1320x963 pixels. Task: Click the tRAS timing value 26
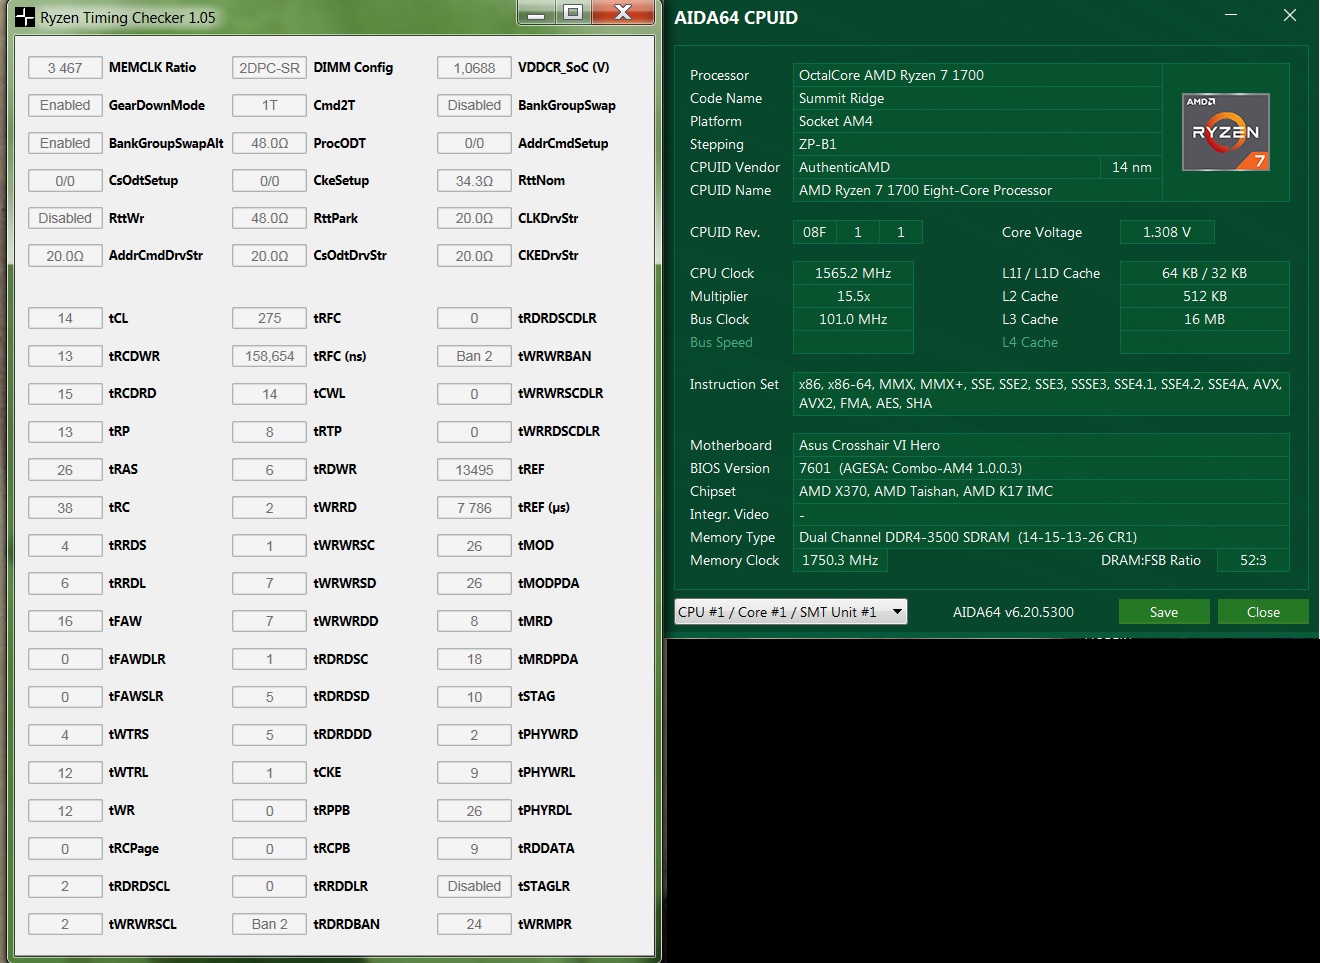[65, 470]
